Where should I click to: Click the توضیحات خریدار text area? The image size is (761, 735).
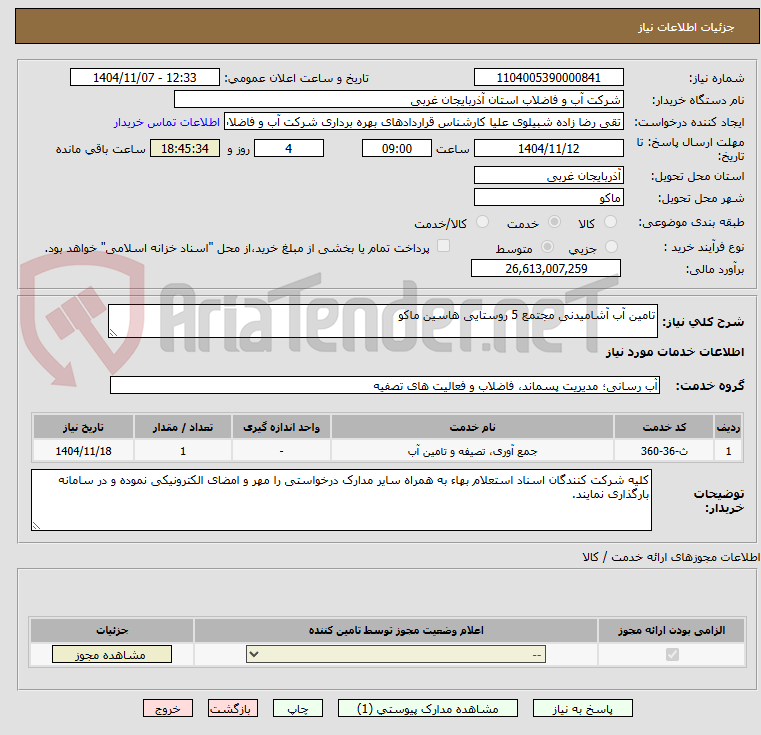(x=341, y=500)
